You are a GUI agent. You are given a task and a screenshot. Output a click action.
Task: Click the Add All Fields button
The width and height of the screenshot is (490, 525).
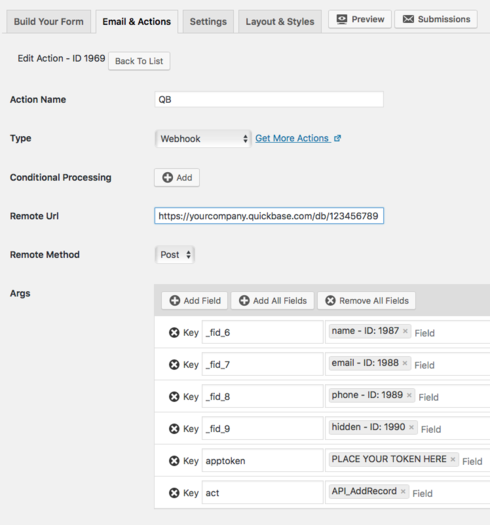pos(273,301)
